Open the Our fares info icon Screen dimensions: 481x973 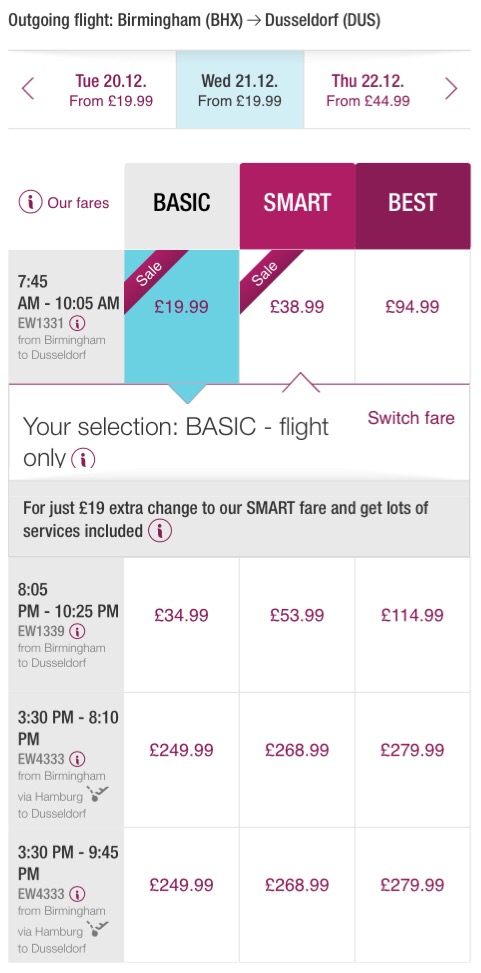(x=30, y=202)
